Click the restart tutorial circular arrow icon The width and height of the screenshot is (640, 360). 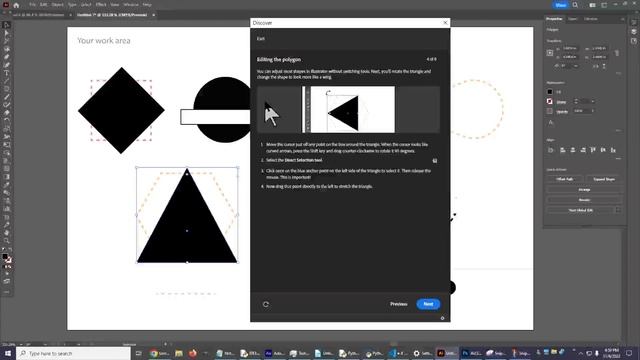tap(266, 304)
